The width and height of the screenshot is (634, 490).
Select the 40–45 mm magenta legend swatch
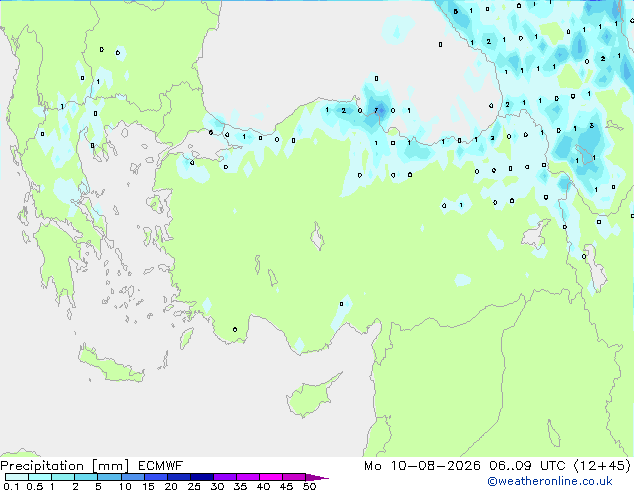tap(271, 477)
